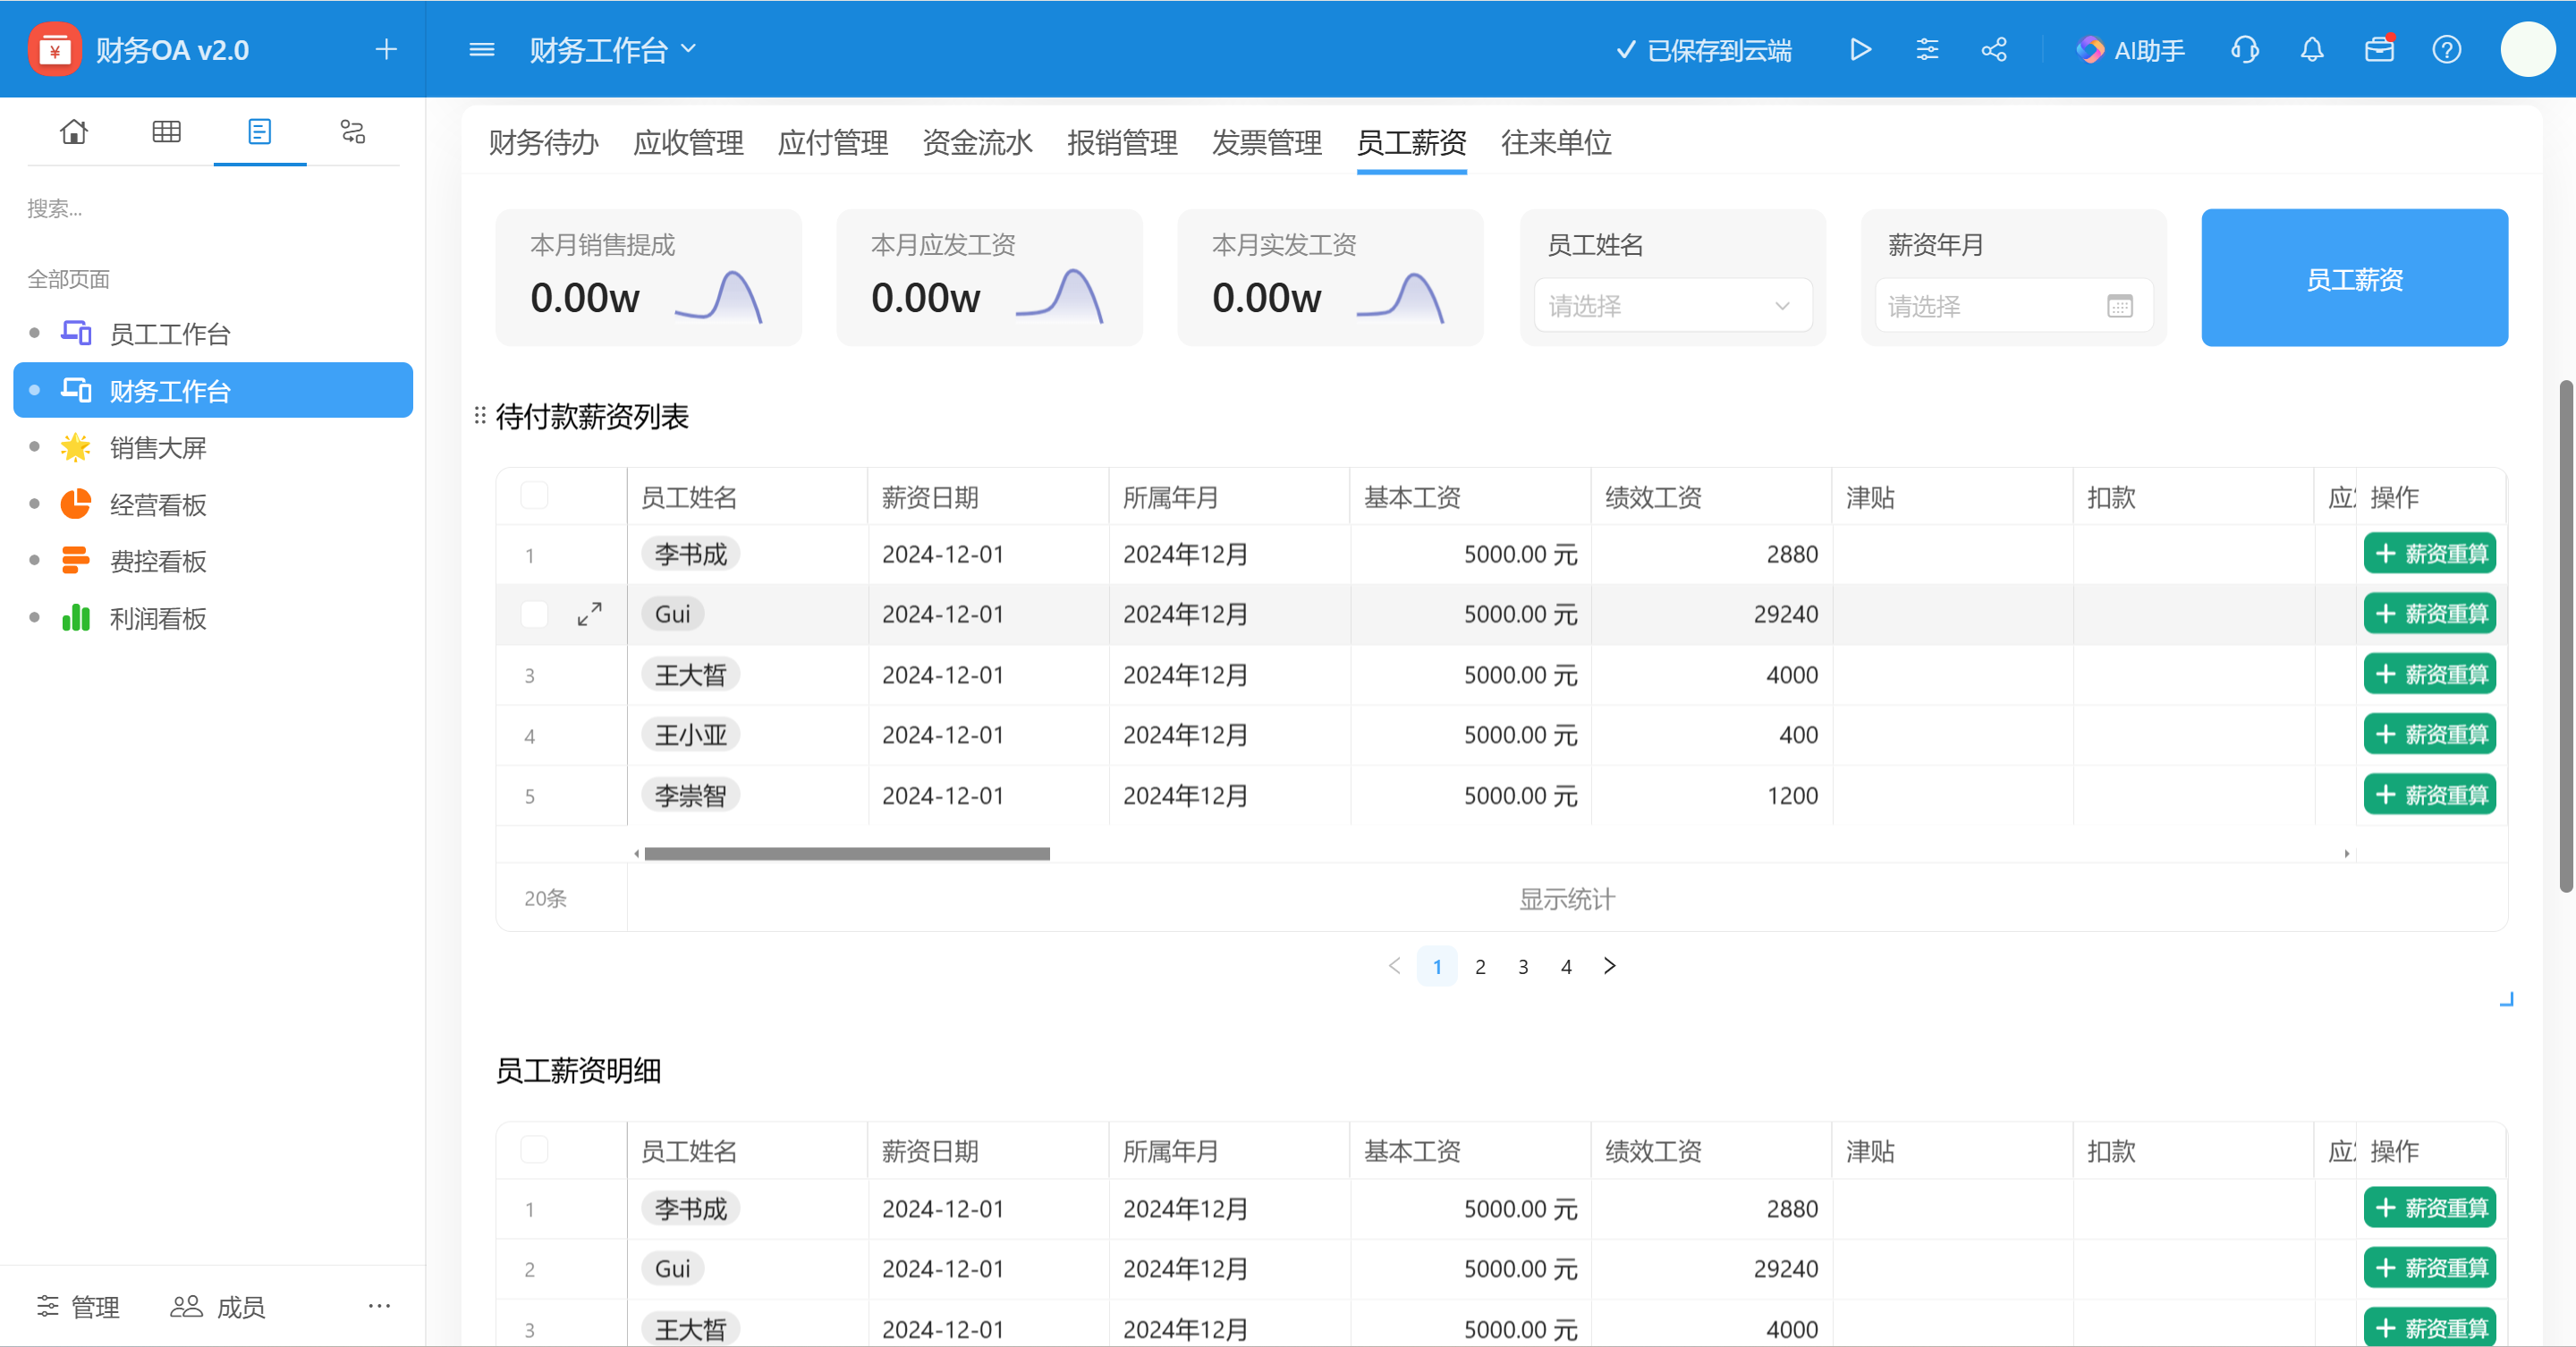
Task: Click the drag handle beside 待付款薪资列表
Action: pos(480,415)
